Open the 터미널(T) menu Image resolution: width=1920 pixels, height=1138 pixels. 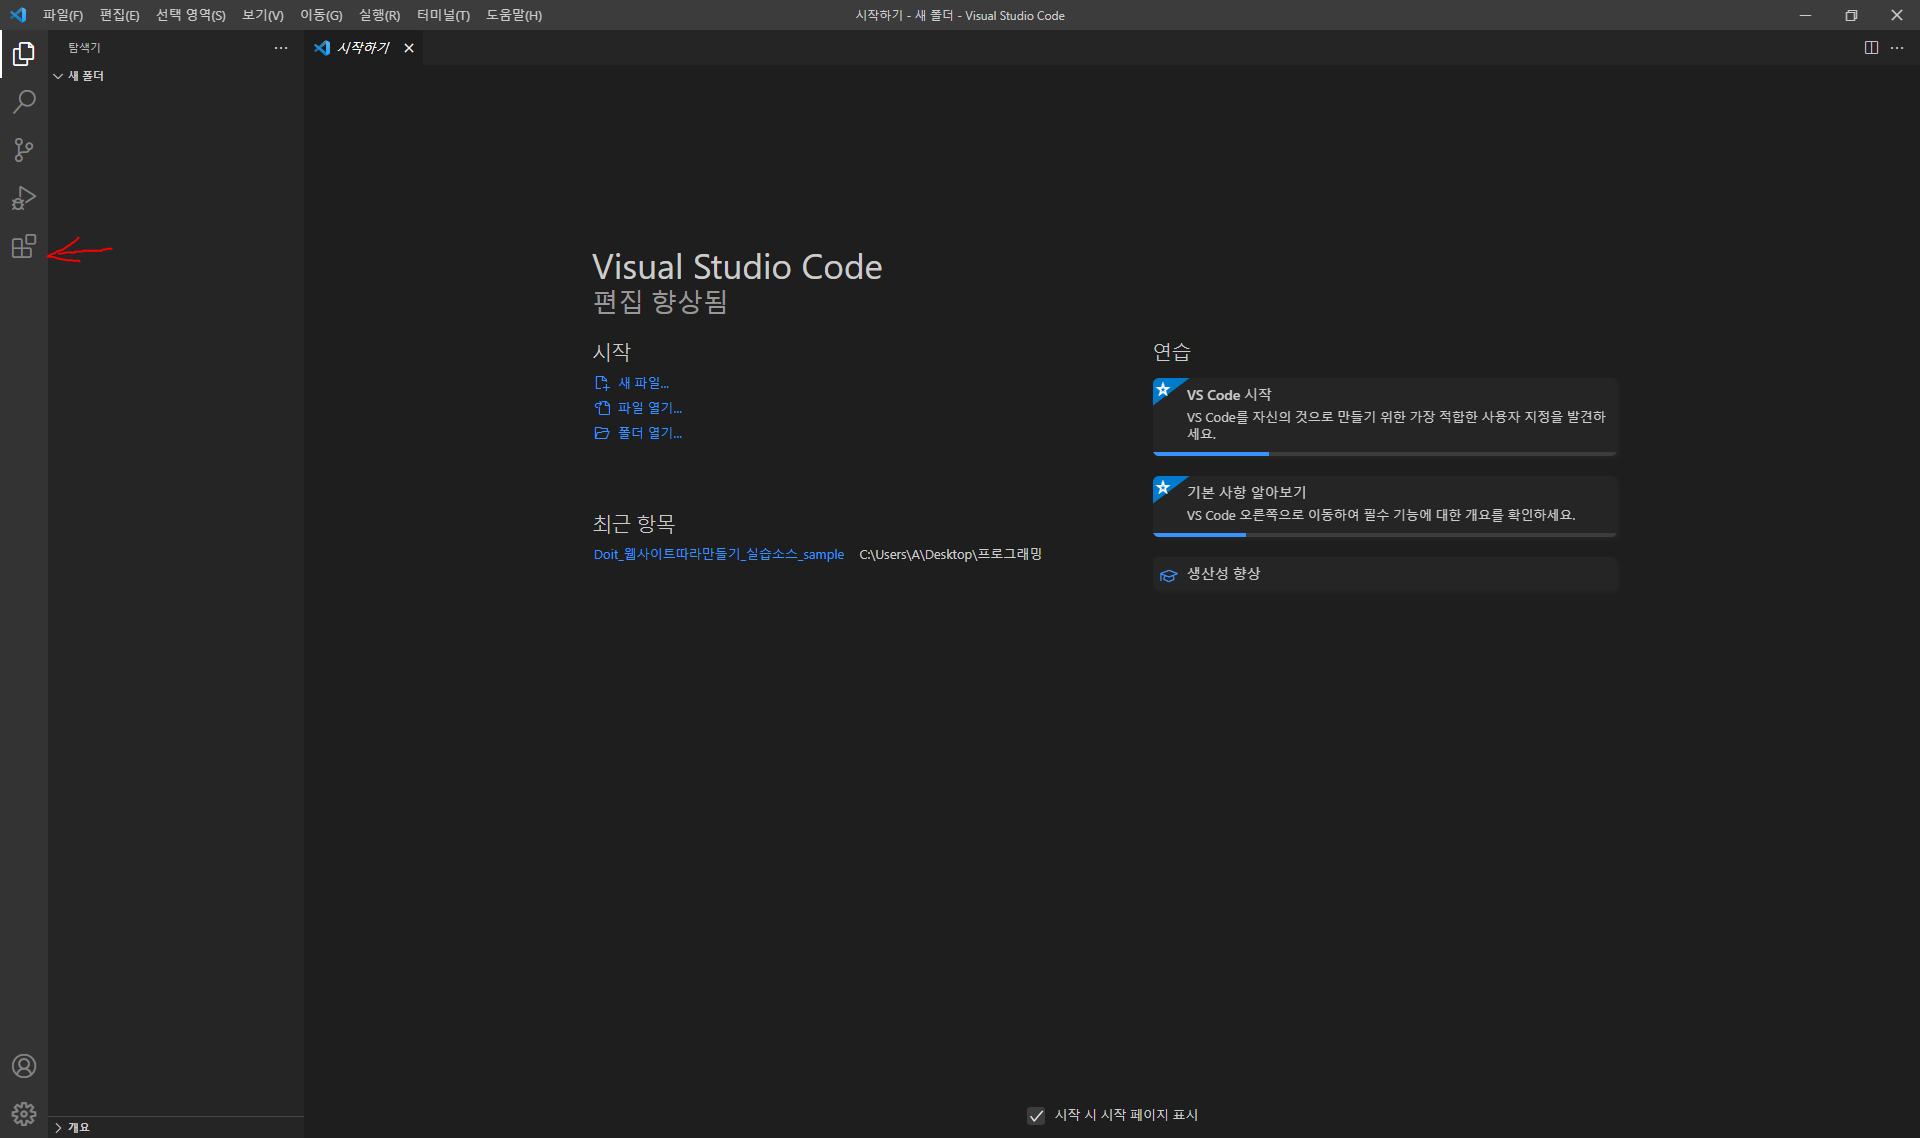click(x=443, y=15)
